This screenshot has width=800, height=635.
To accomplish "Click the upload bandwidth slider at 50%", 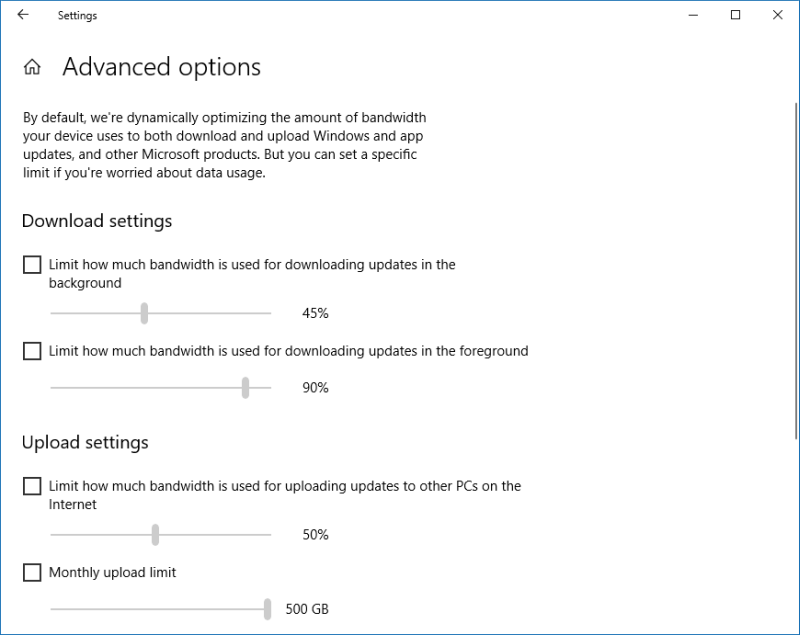I will tap(155, 534).
